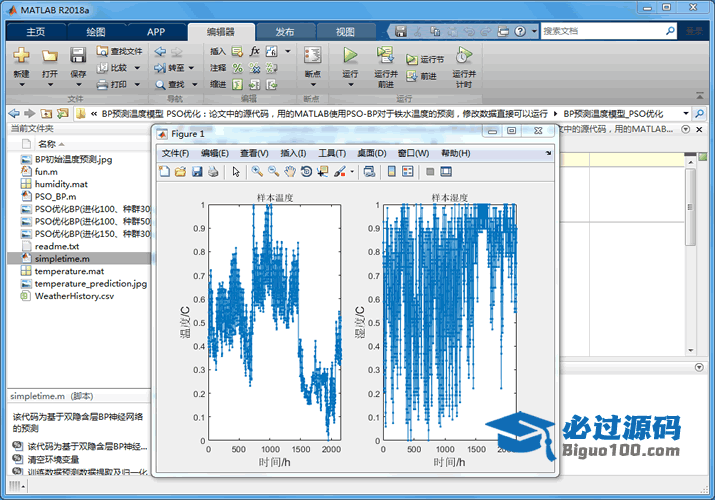The image size is (715, 500).
Task: Select the Zoom Out tool
Action: (x=274, y=172)
